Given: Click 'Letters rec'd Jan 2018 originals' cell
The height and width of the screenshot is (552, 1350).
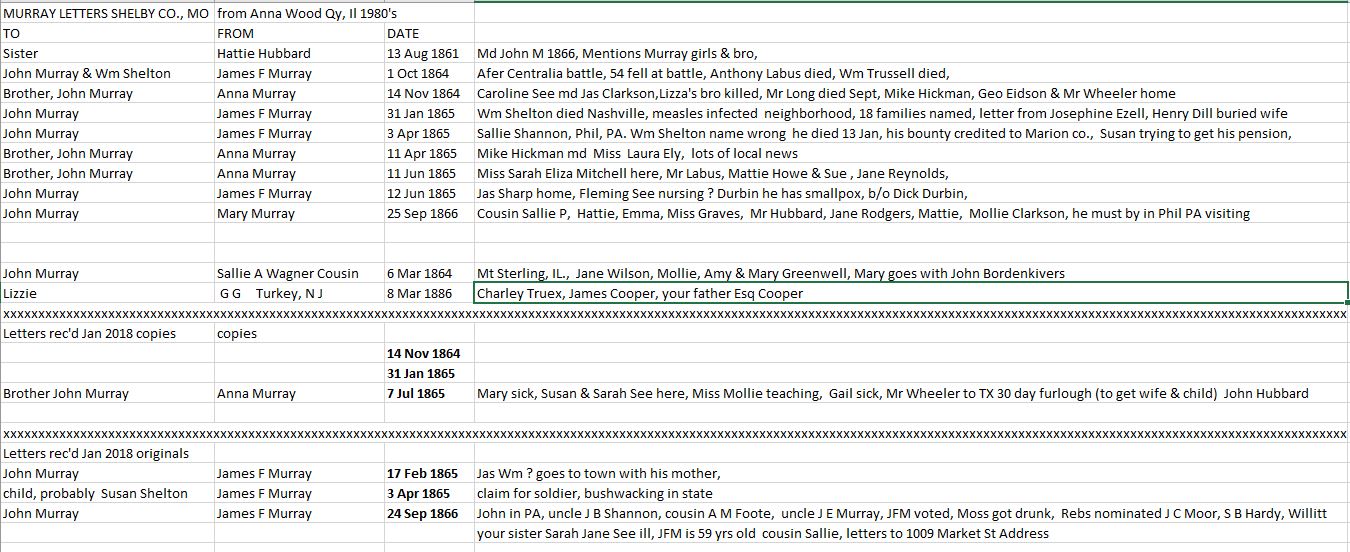Looking at the screenshot, I should (x=106, y=454).
